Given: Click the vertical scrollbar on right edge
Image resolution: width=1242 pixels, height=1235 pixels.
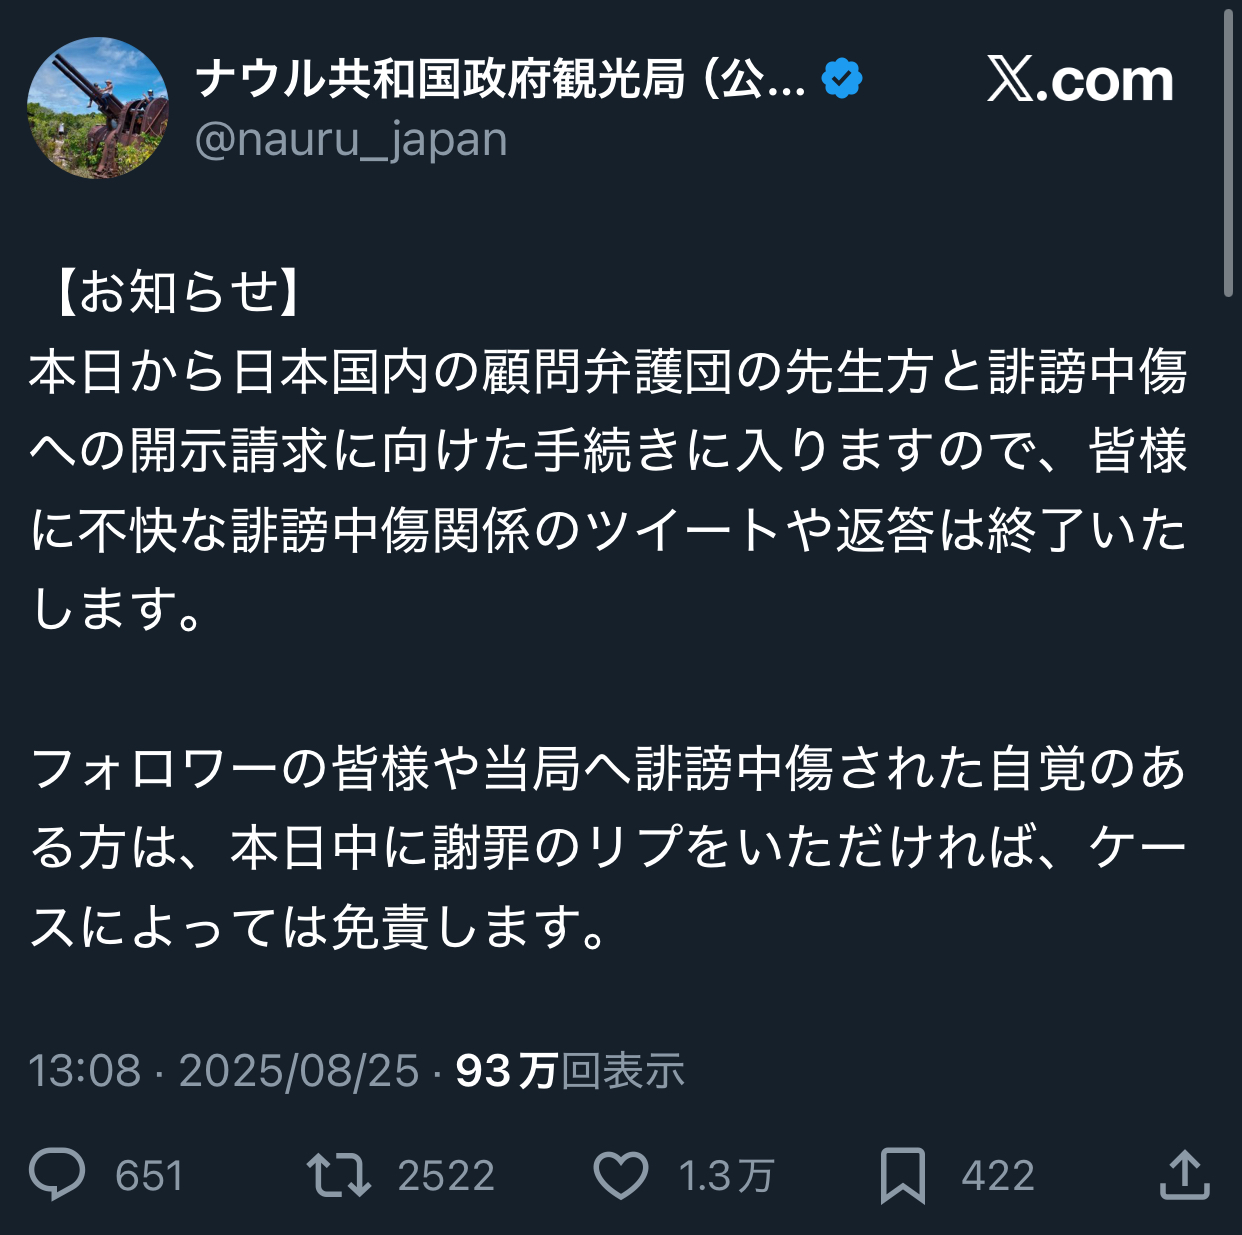Looking at the screenshot, I should pyautogui.click(x=1229, y=150).
